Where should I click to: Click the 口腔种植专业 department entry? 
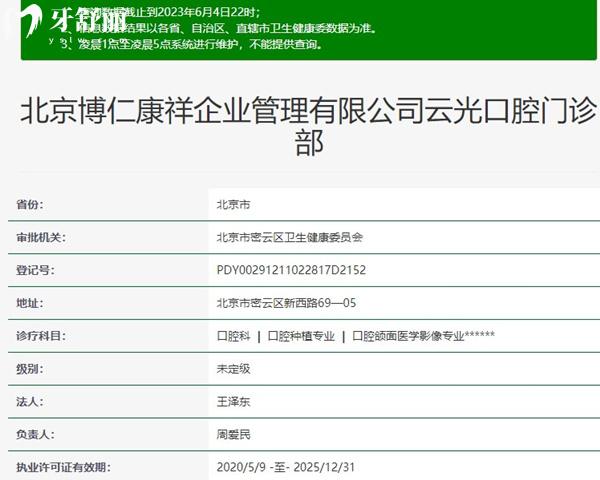coord(301,336)
